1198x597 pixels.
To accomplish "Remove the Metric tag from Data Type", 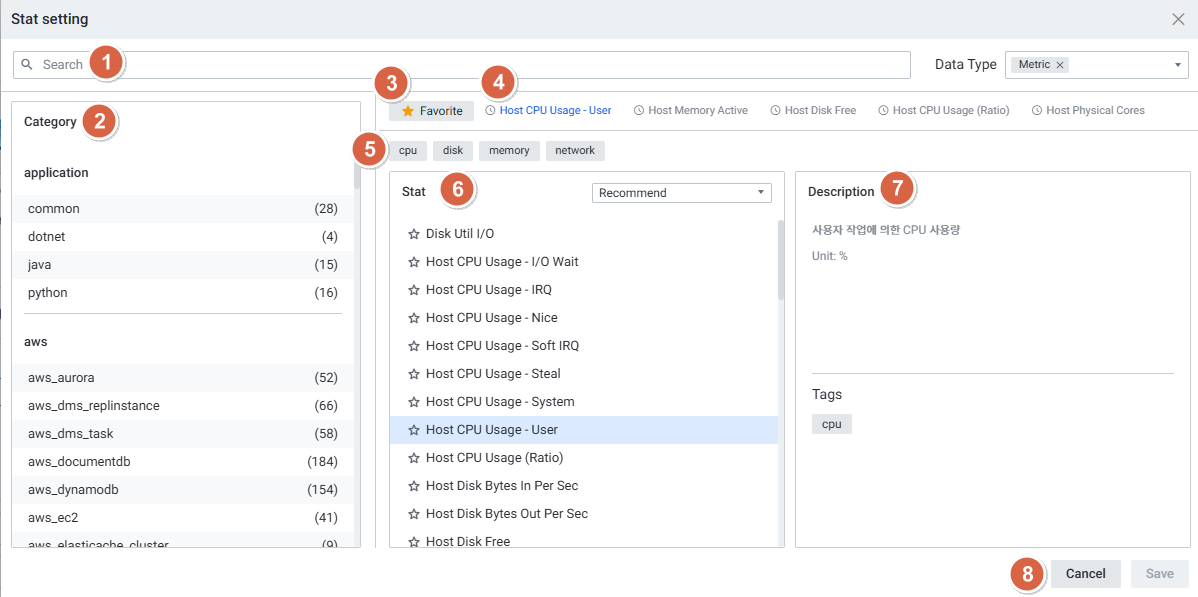I will click(x=1060, y=65).
